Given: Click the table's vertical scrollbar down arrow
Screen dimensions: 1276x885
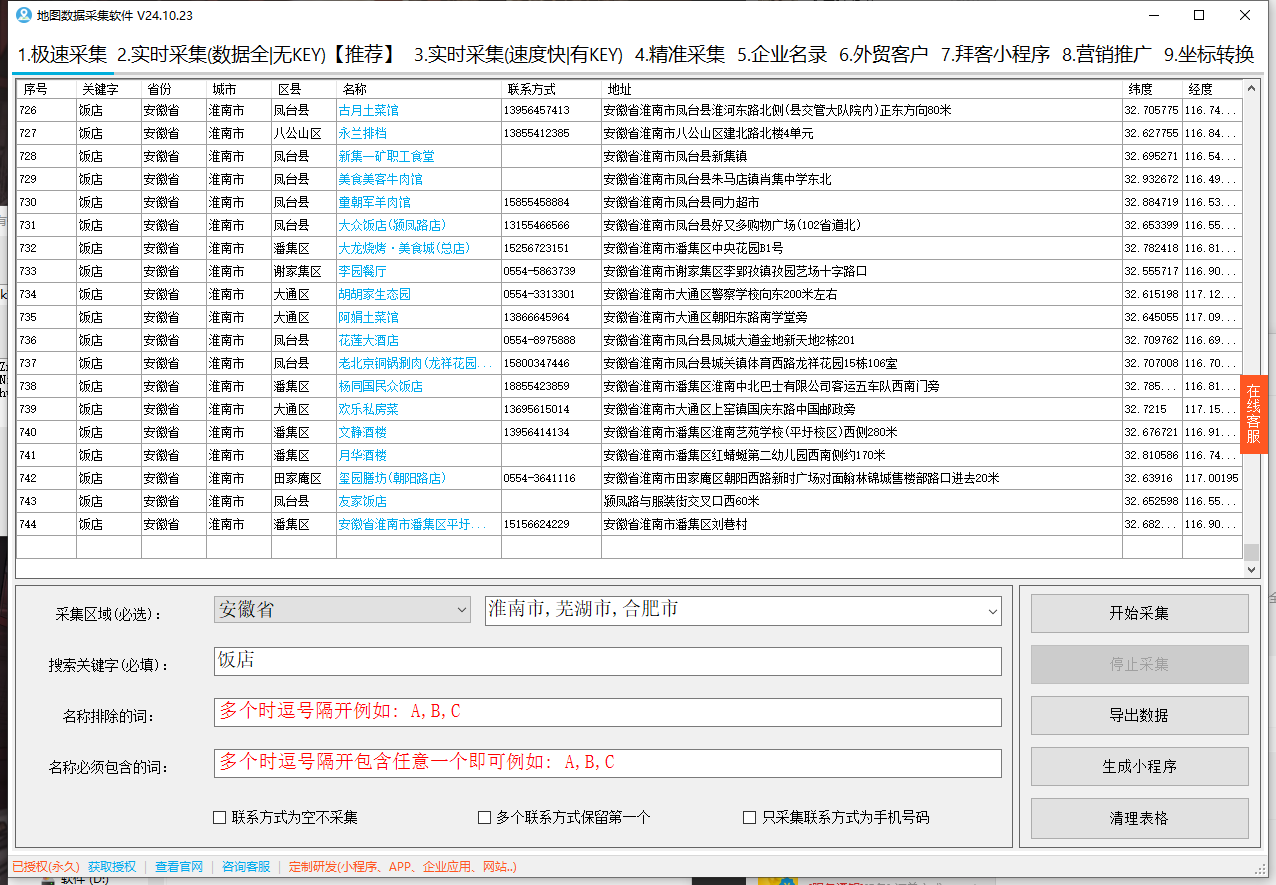Looking at the screenshot, I should click(x=1253, y=570).
